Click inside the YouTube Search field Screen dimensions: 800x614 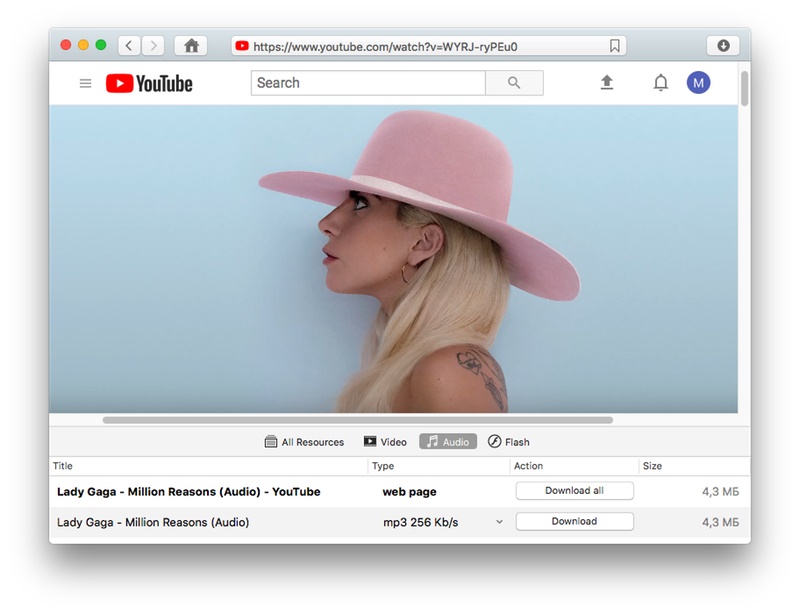pos(368,83)
